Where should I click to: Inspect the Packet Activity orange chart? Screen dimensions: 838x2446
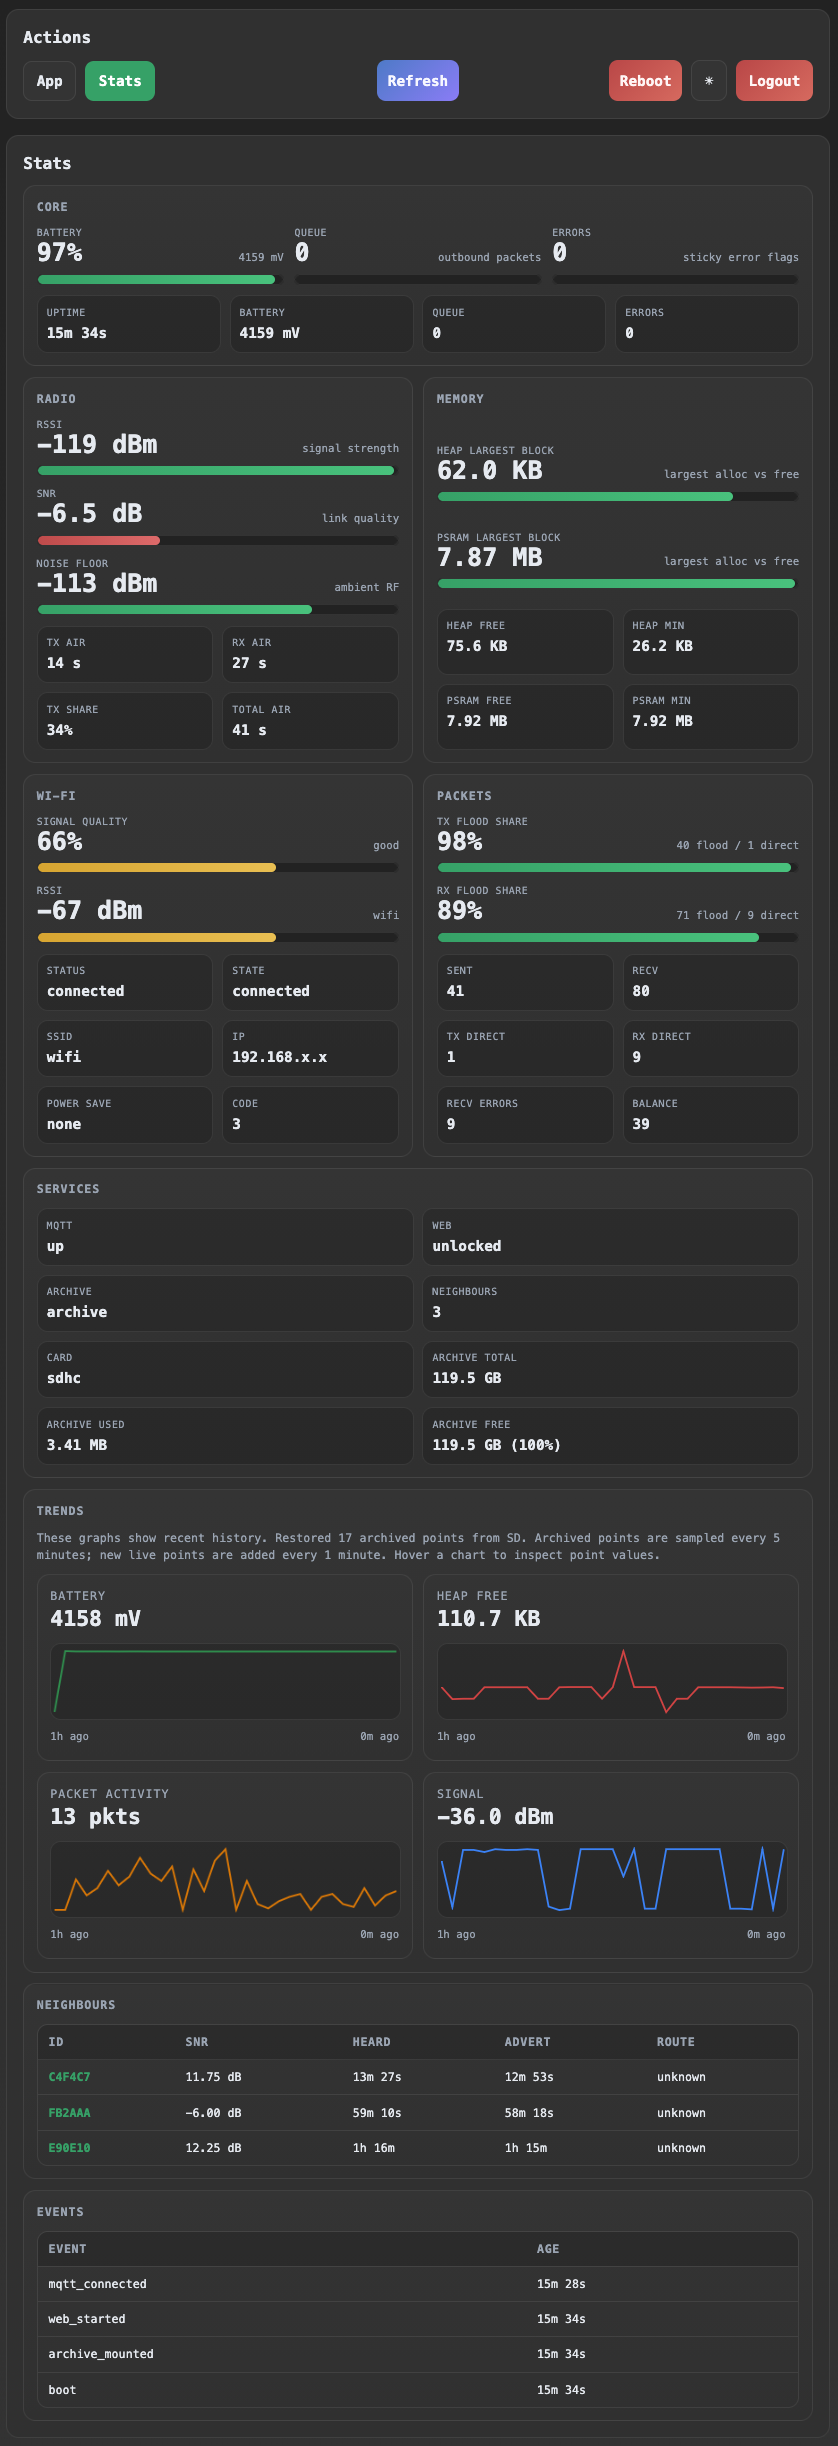click(x=225, y=1879)
